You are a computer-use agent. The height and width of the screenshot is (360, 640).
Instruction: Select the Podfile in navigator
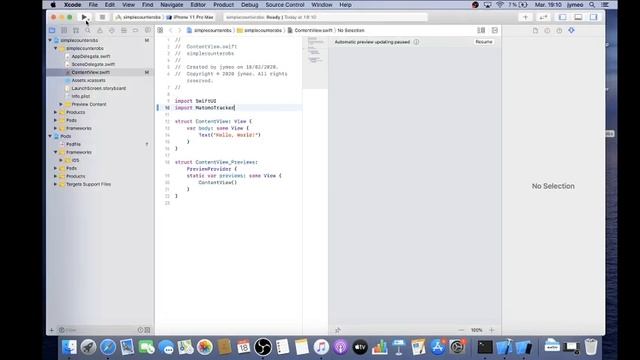pos(73,144)
